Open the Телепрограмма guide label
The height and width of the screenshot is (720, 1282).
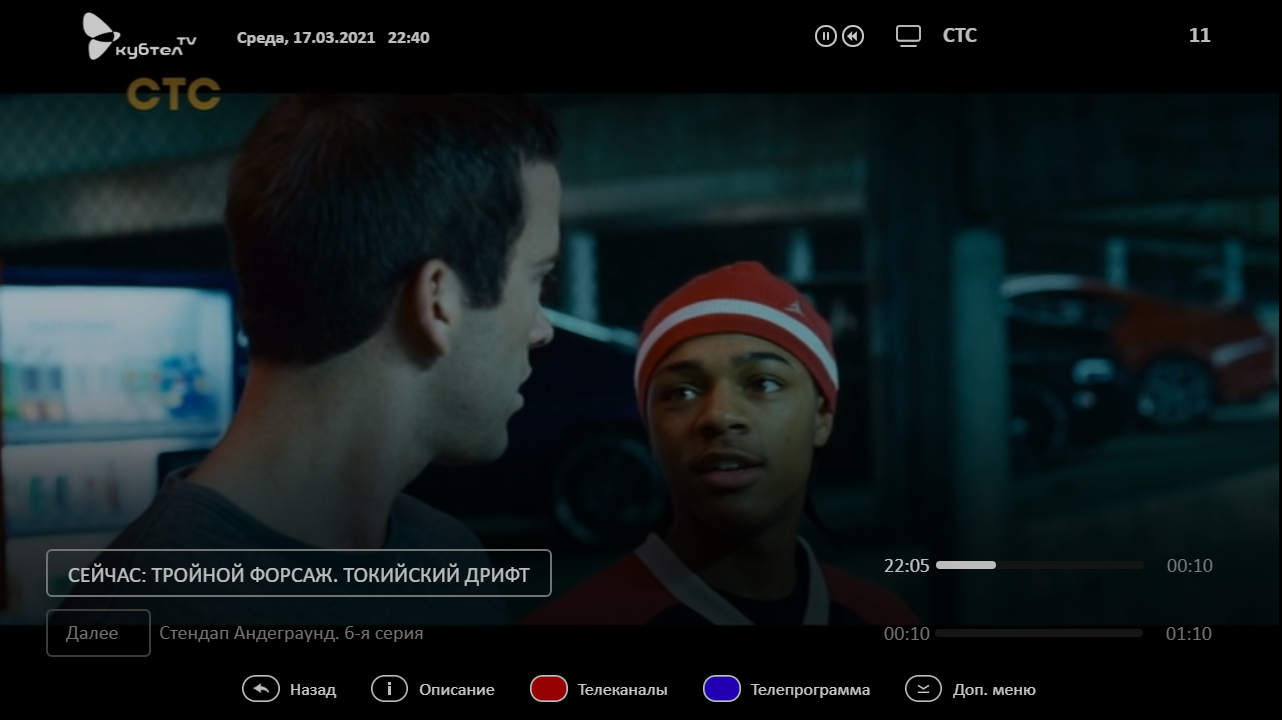point(810,690)
